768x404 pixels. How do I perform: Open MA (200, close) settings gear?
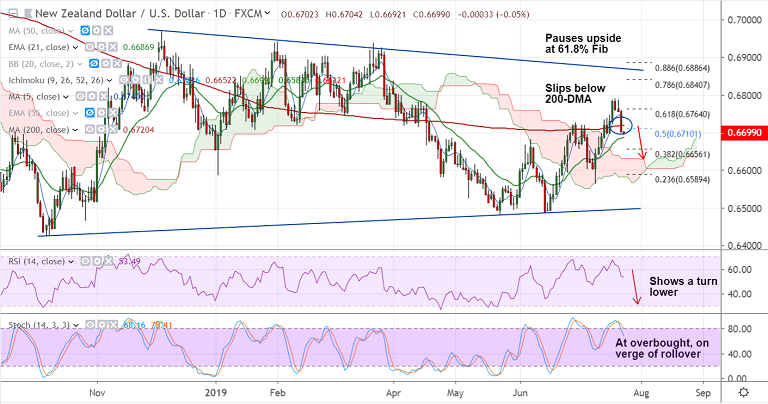(101, 130)
